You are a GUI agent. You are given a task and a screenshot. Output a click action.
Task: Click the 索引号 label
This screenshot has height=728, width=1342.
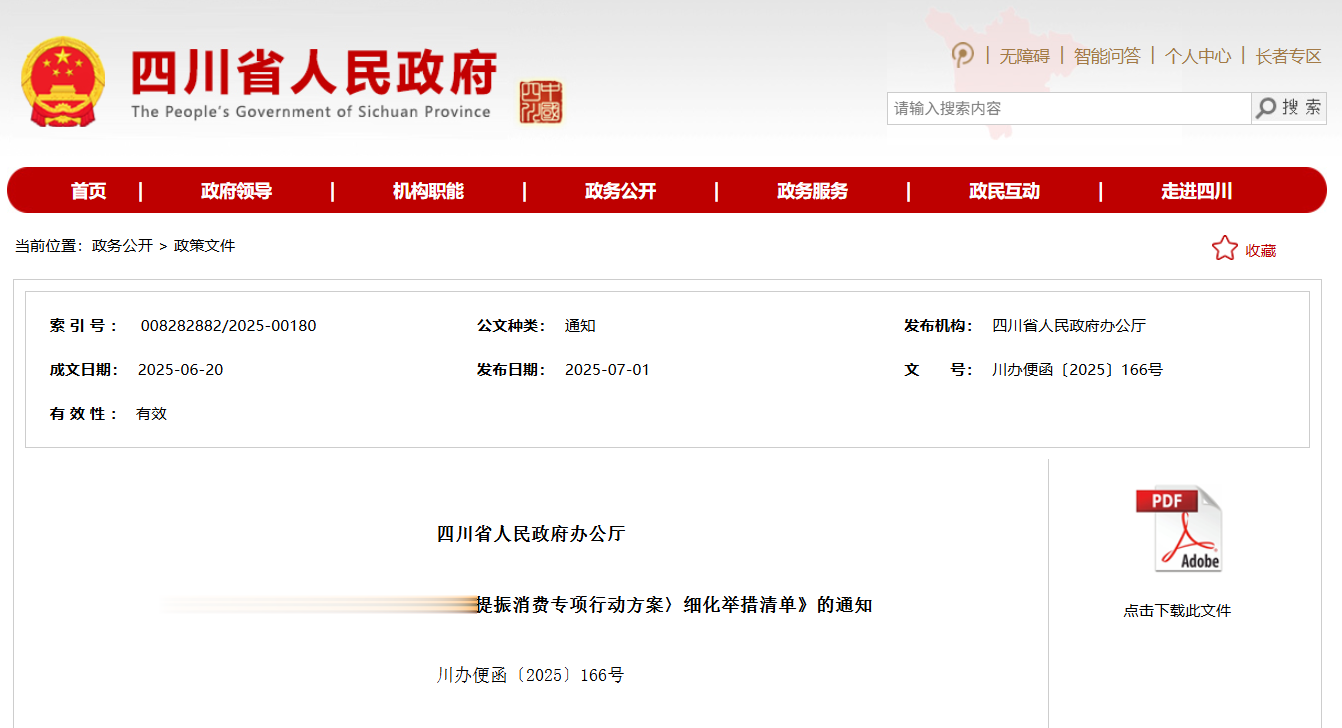tap(84, 326)
